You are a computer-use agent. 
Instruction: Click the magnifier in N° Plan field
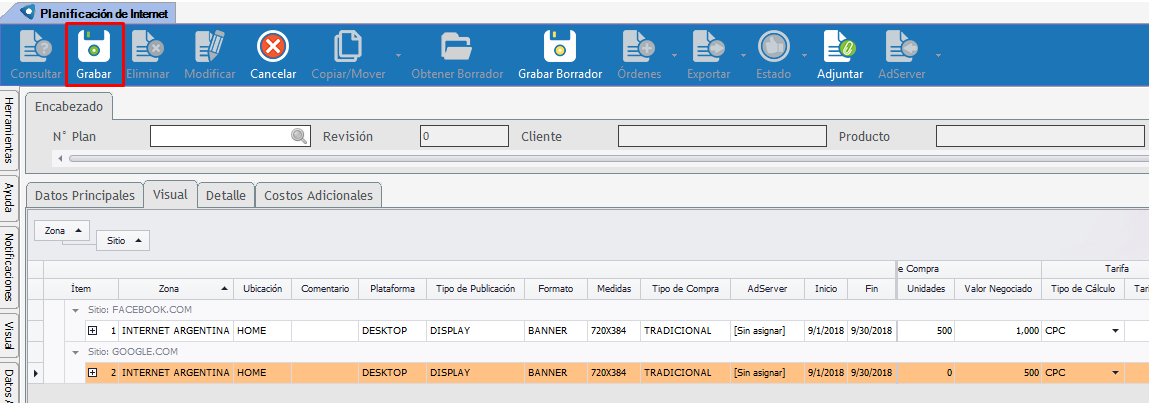(x=299, y=137)
